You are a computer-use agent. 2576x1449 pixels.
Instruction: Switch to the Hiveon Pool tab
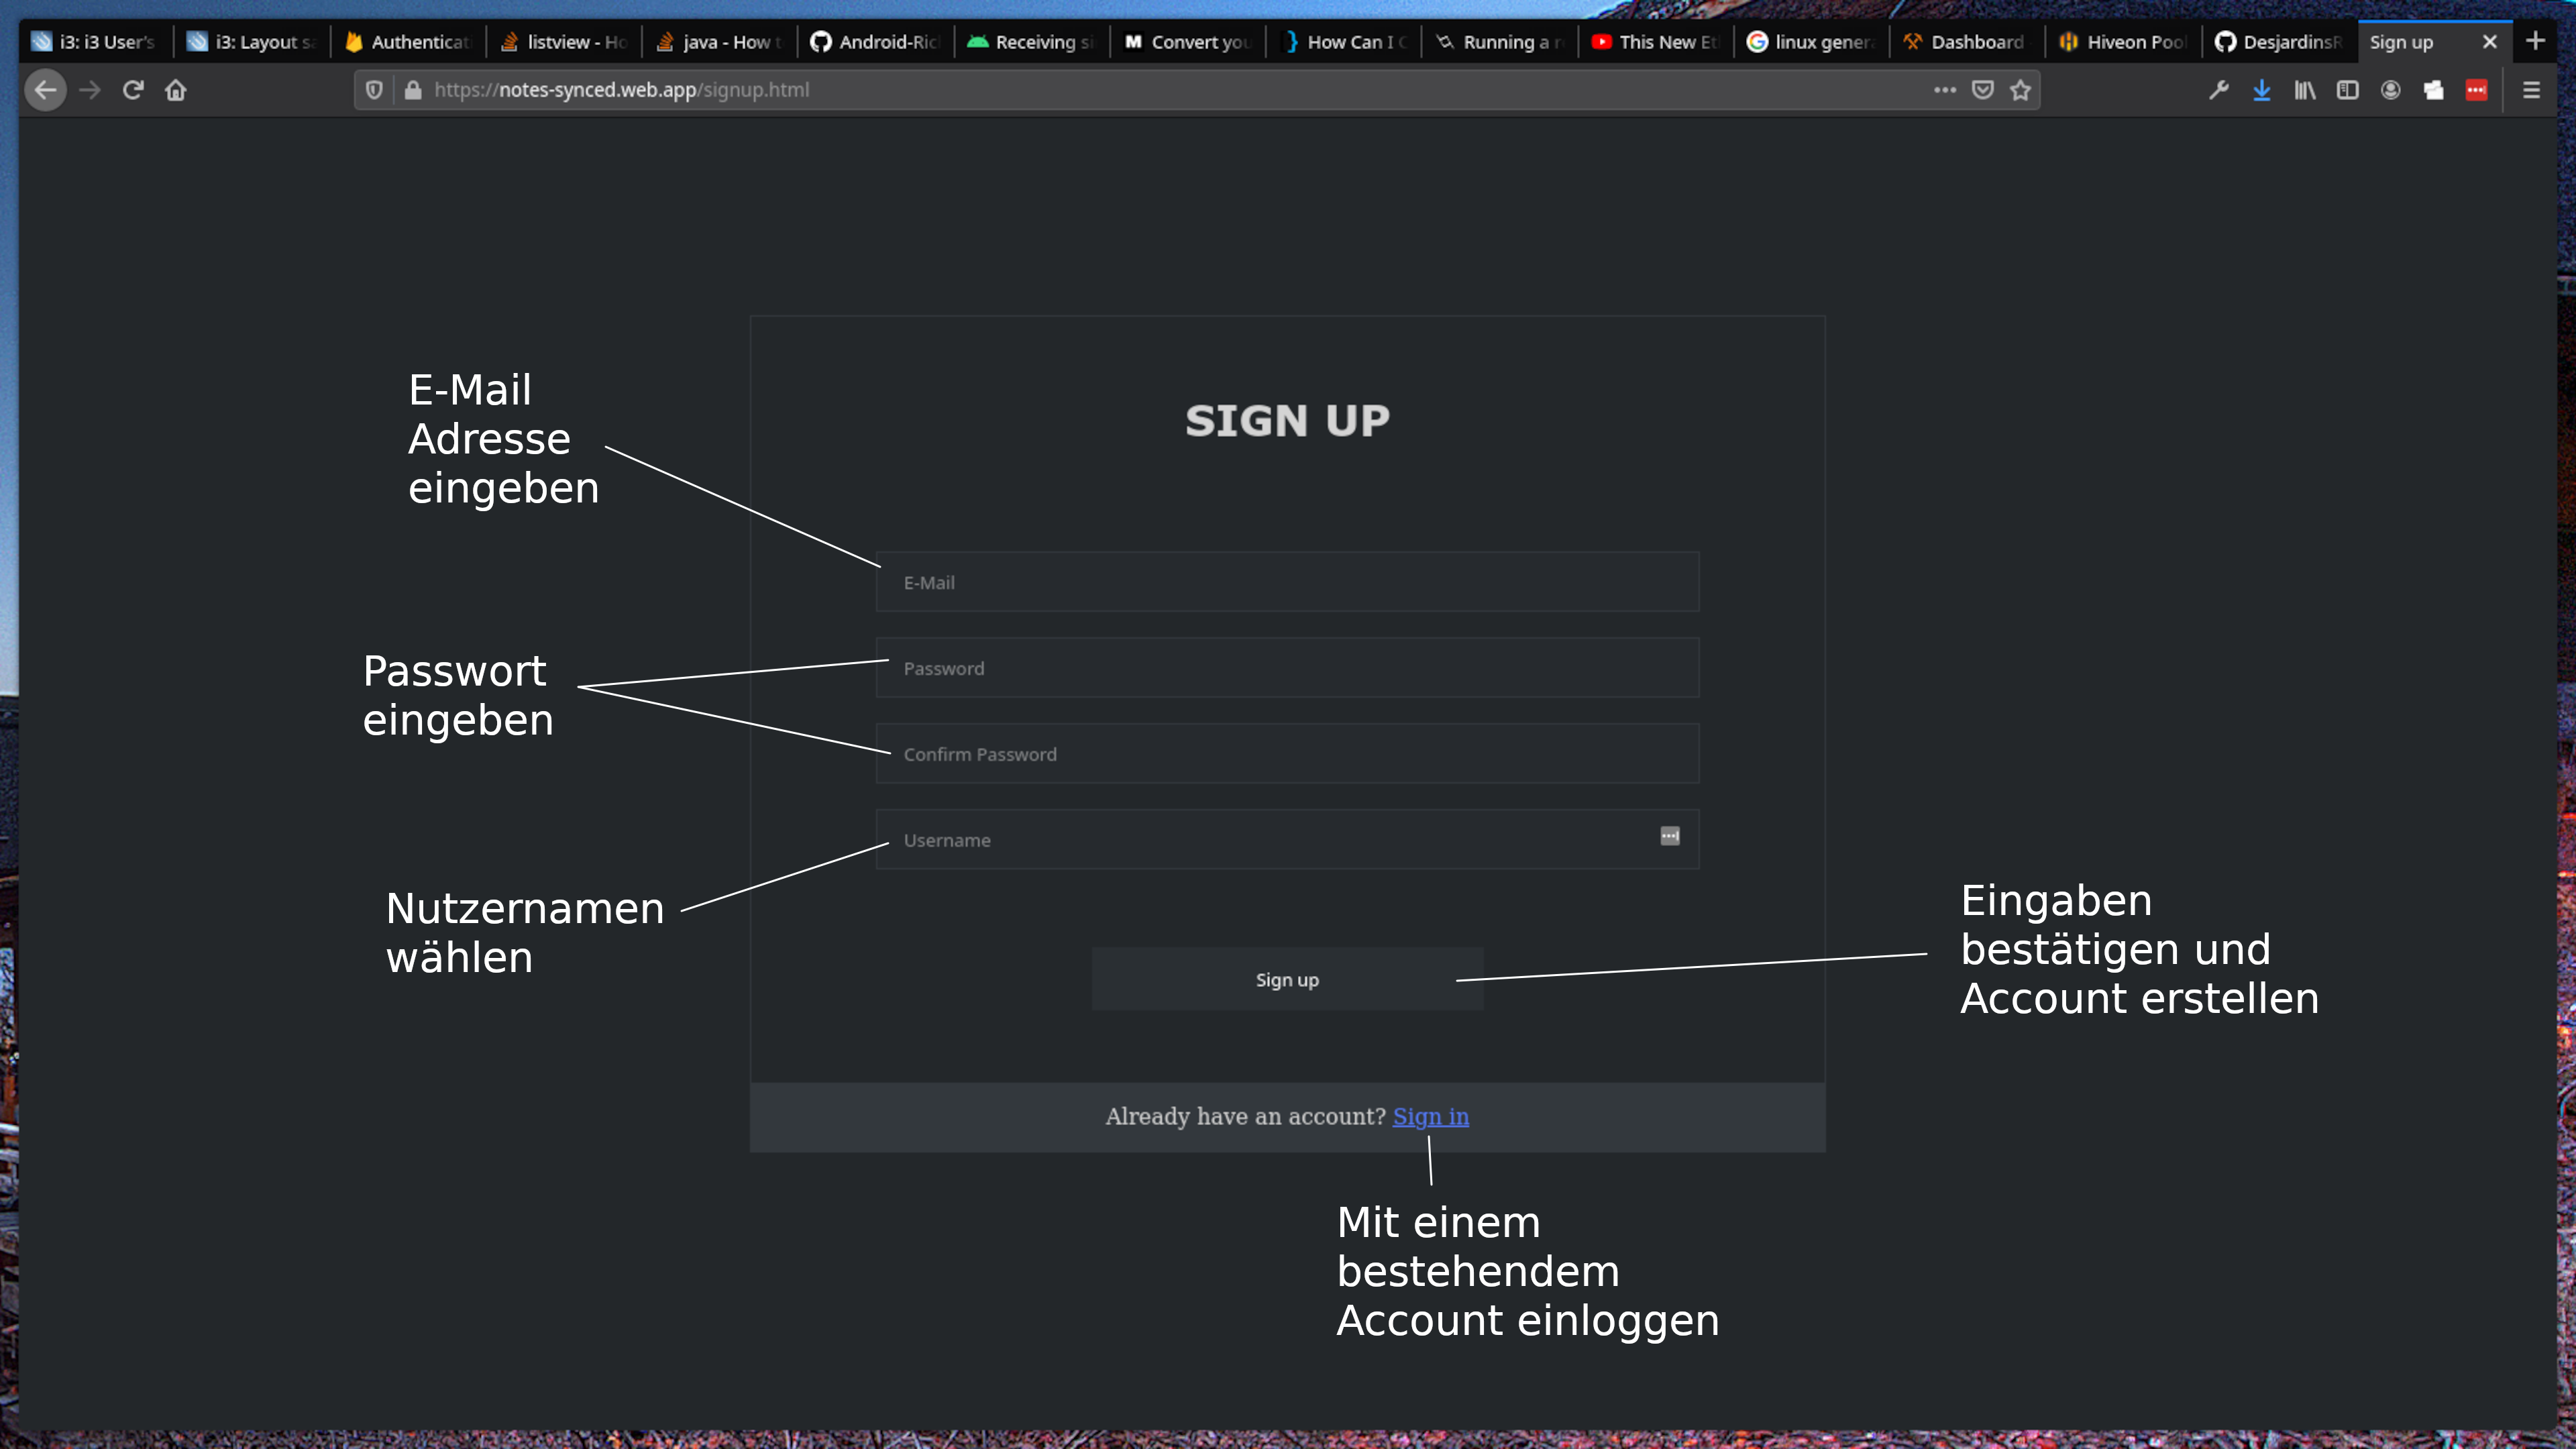(2122, 42)
